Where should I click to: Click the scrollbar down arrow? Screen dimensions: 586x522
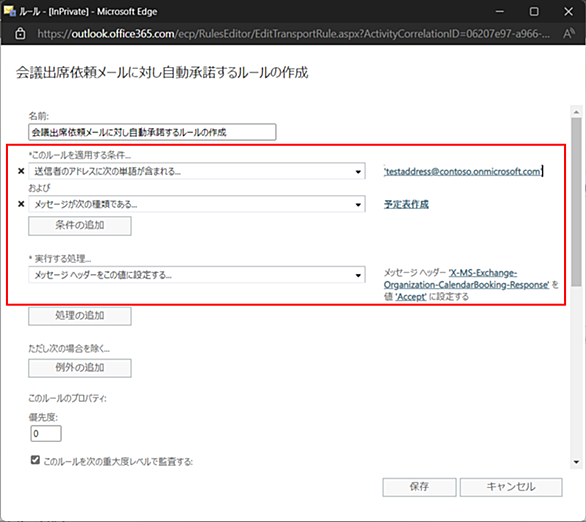tap(576, 462)
